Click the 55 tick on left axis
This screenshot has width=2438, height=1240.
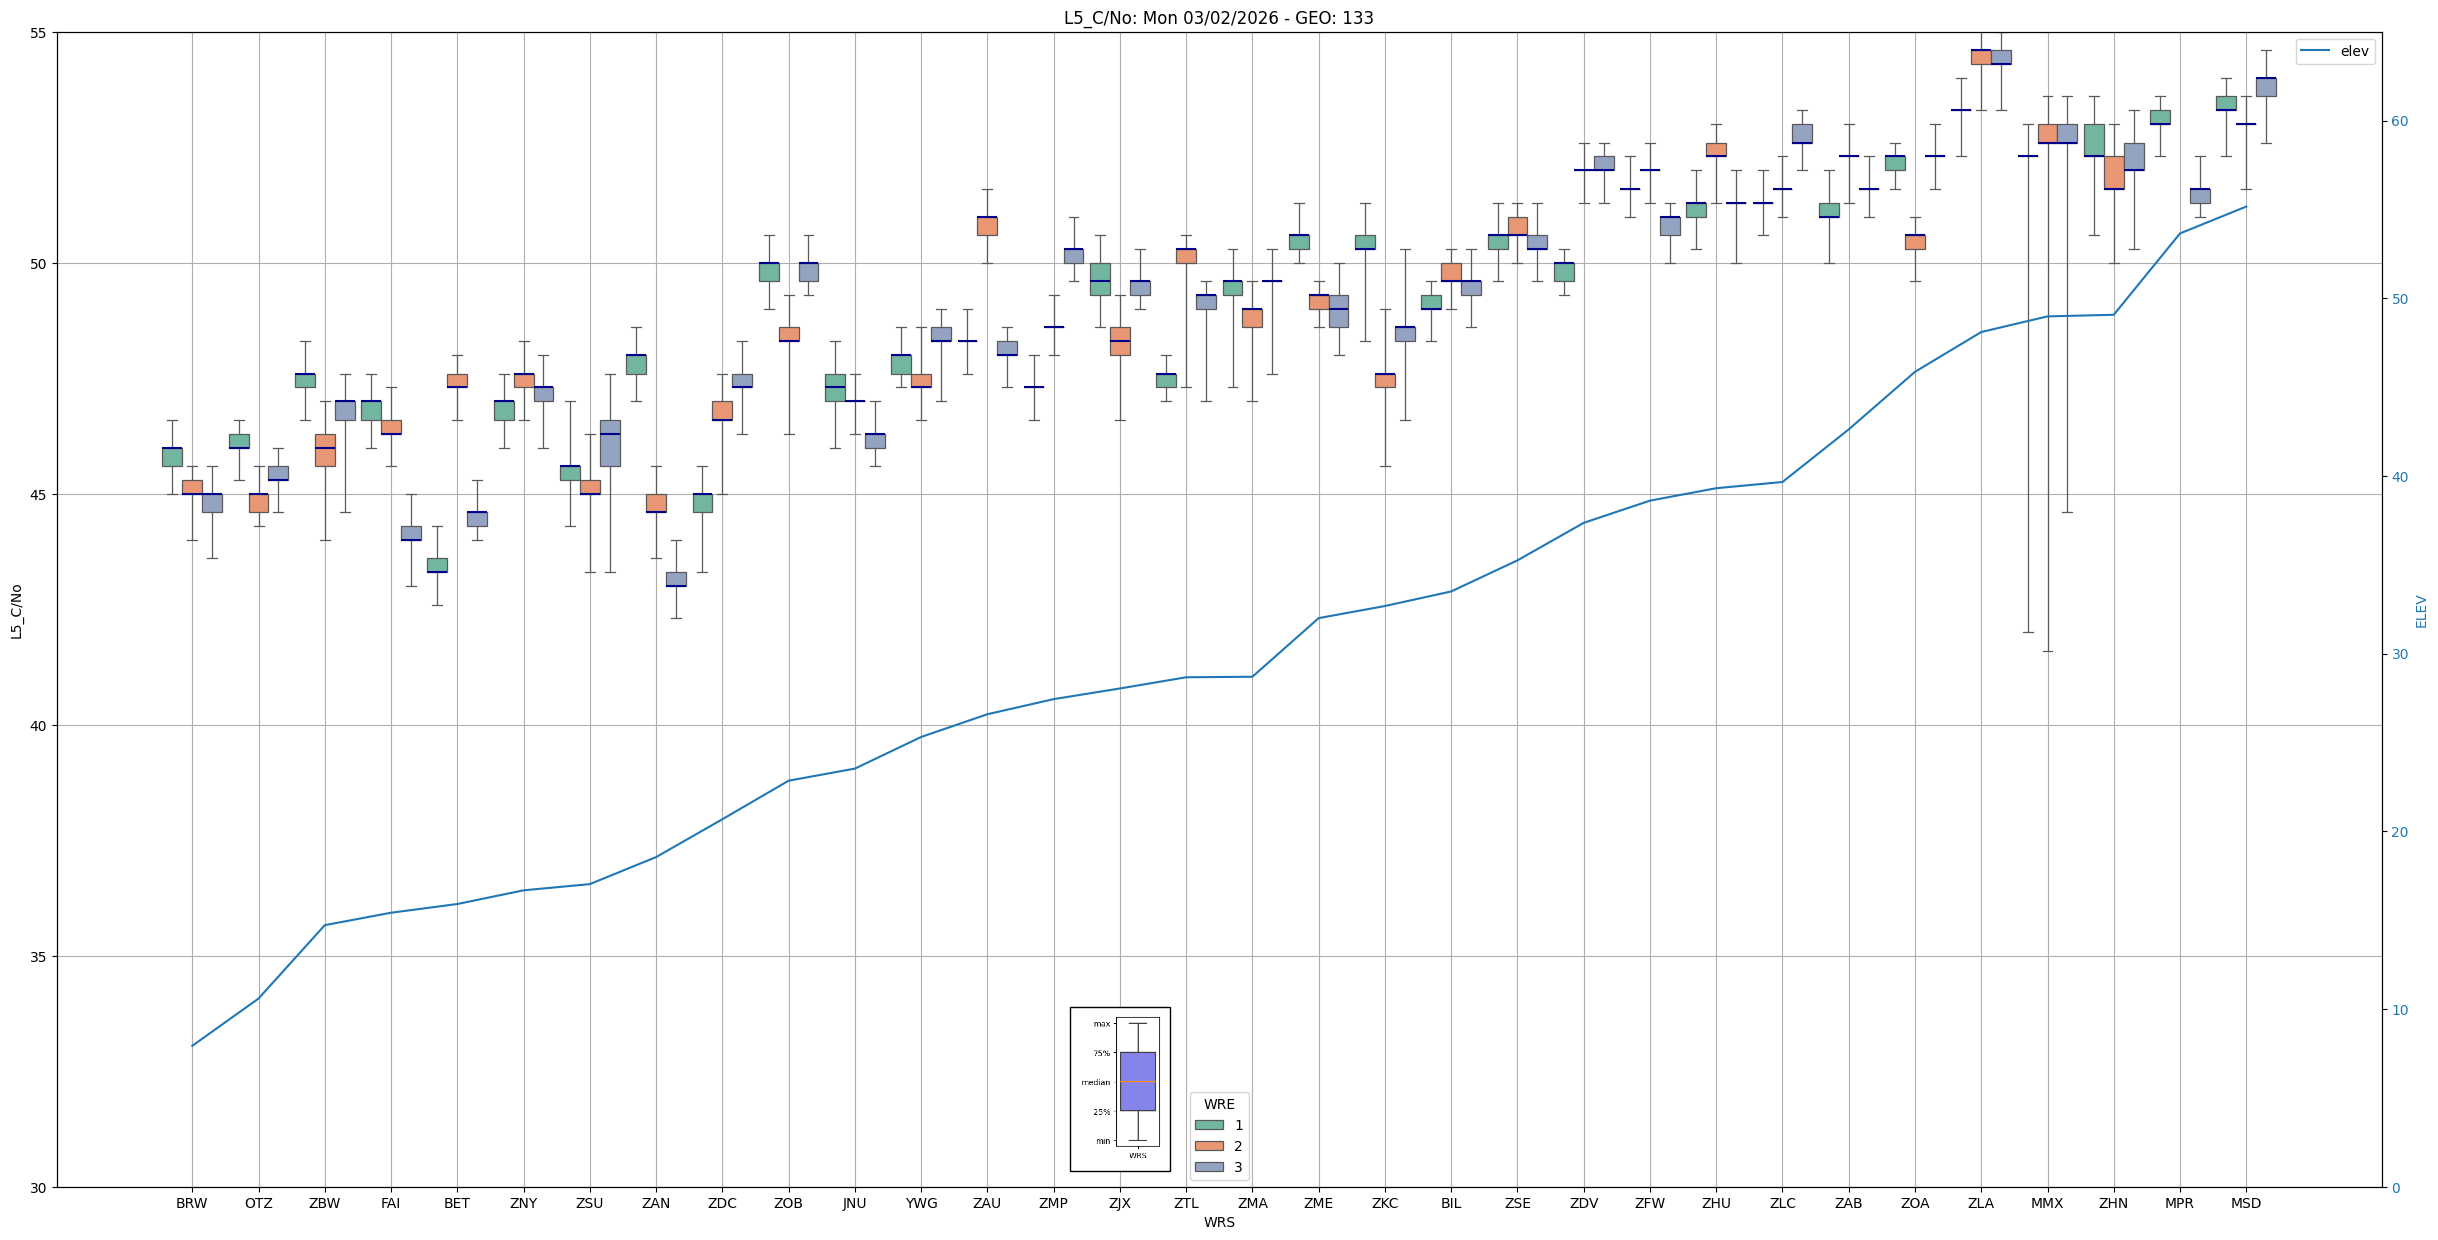point(40,33)
